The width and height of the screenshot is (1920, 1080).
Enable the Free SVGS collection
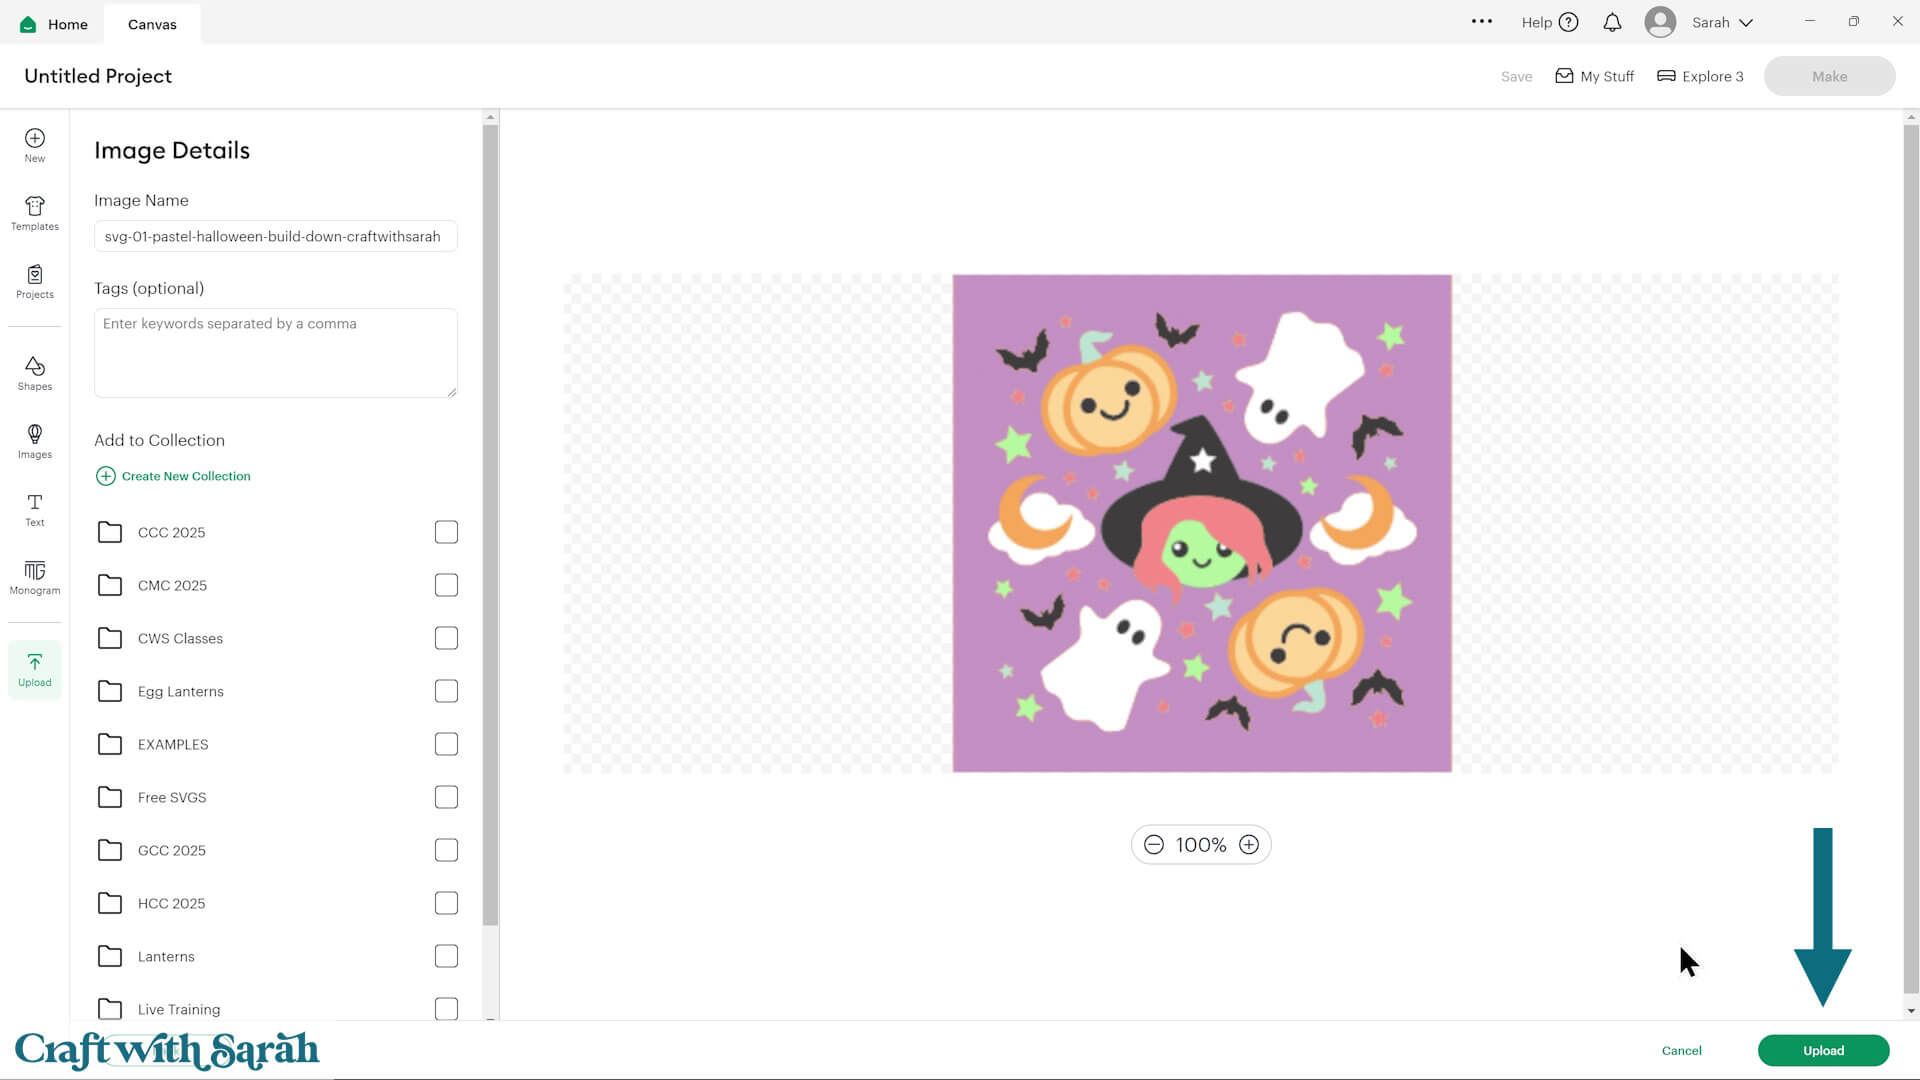coord(446,796)
